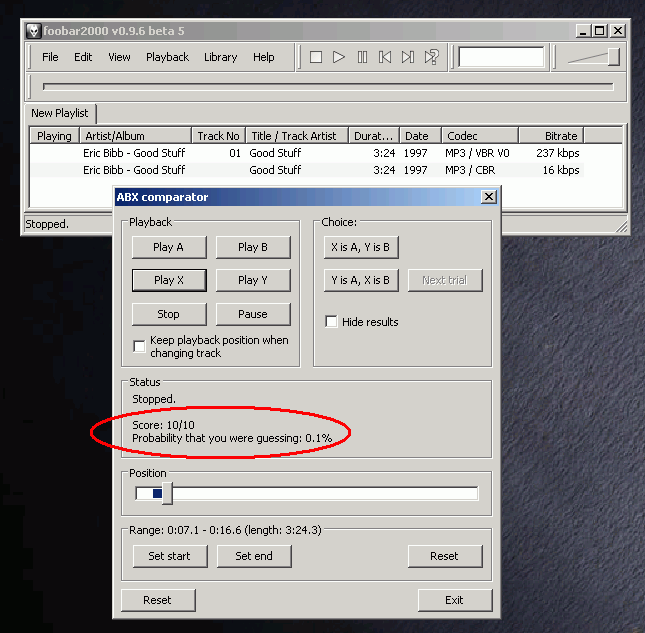Screen dimensions: 645x633
Task: Open the File menu
Action: 50,57
